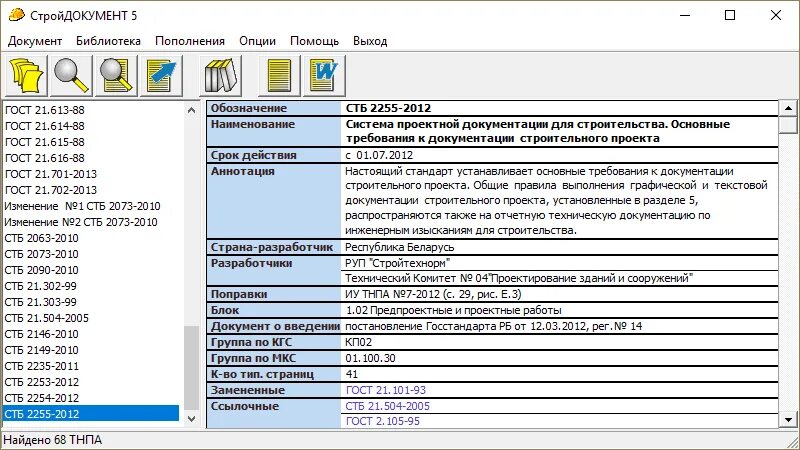The image size is (800, 450).
Task: Open the library books icon
Action: (220, 76)
